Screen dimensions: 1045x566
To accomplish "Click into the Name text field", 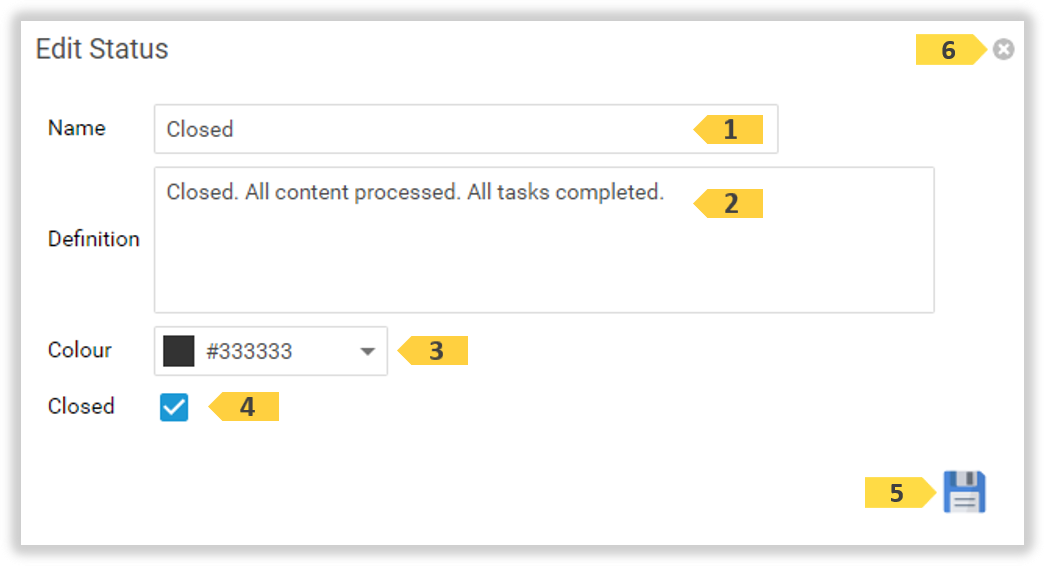I will (420, 129).
